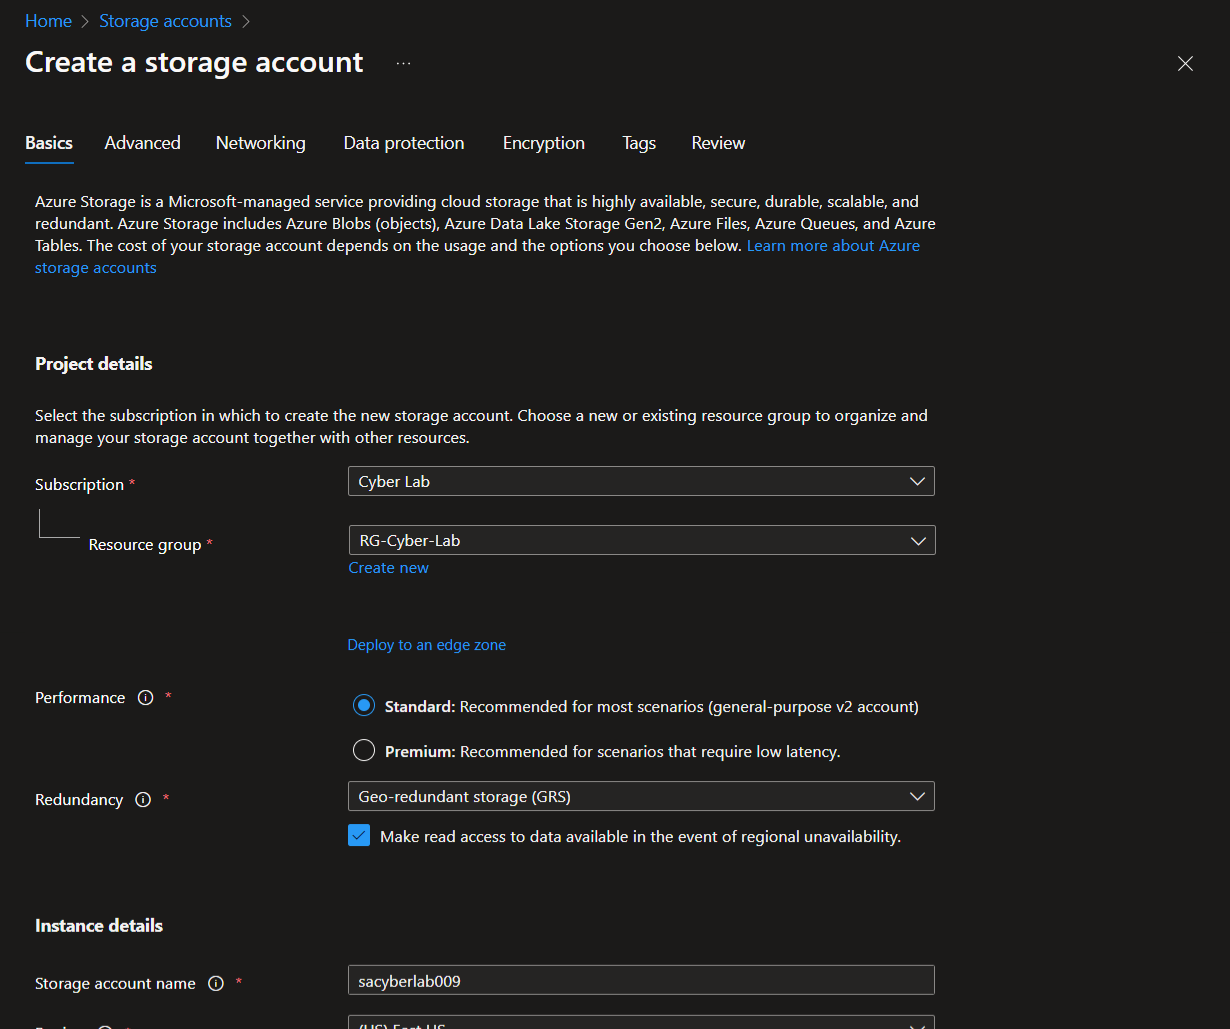Click the Performance info icon
The image size is (1230, 1029).
click(145, 698)
